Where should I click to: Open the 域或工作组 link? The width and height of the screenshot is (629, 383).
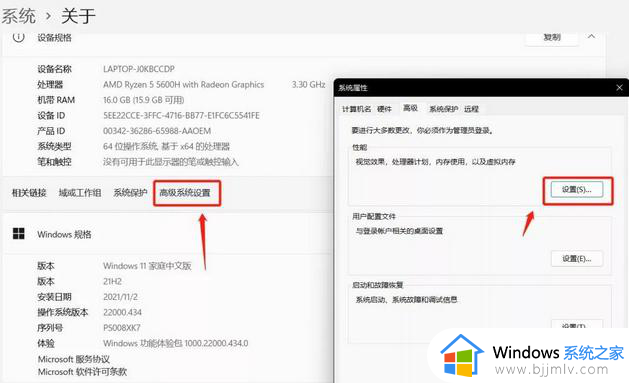click(x=79, y=193)
